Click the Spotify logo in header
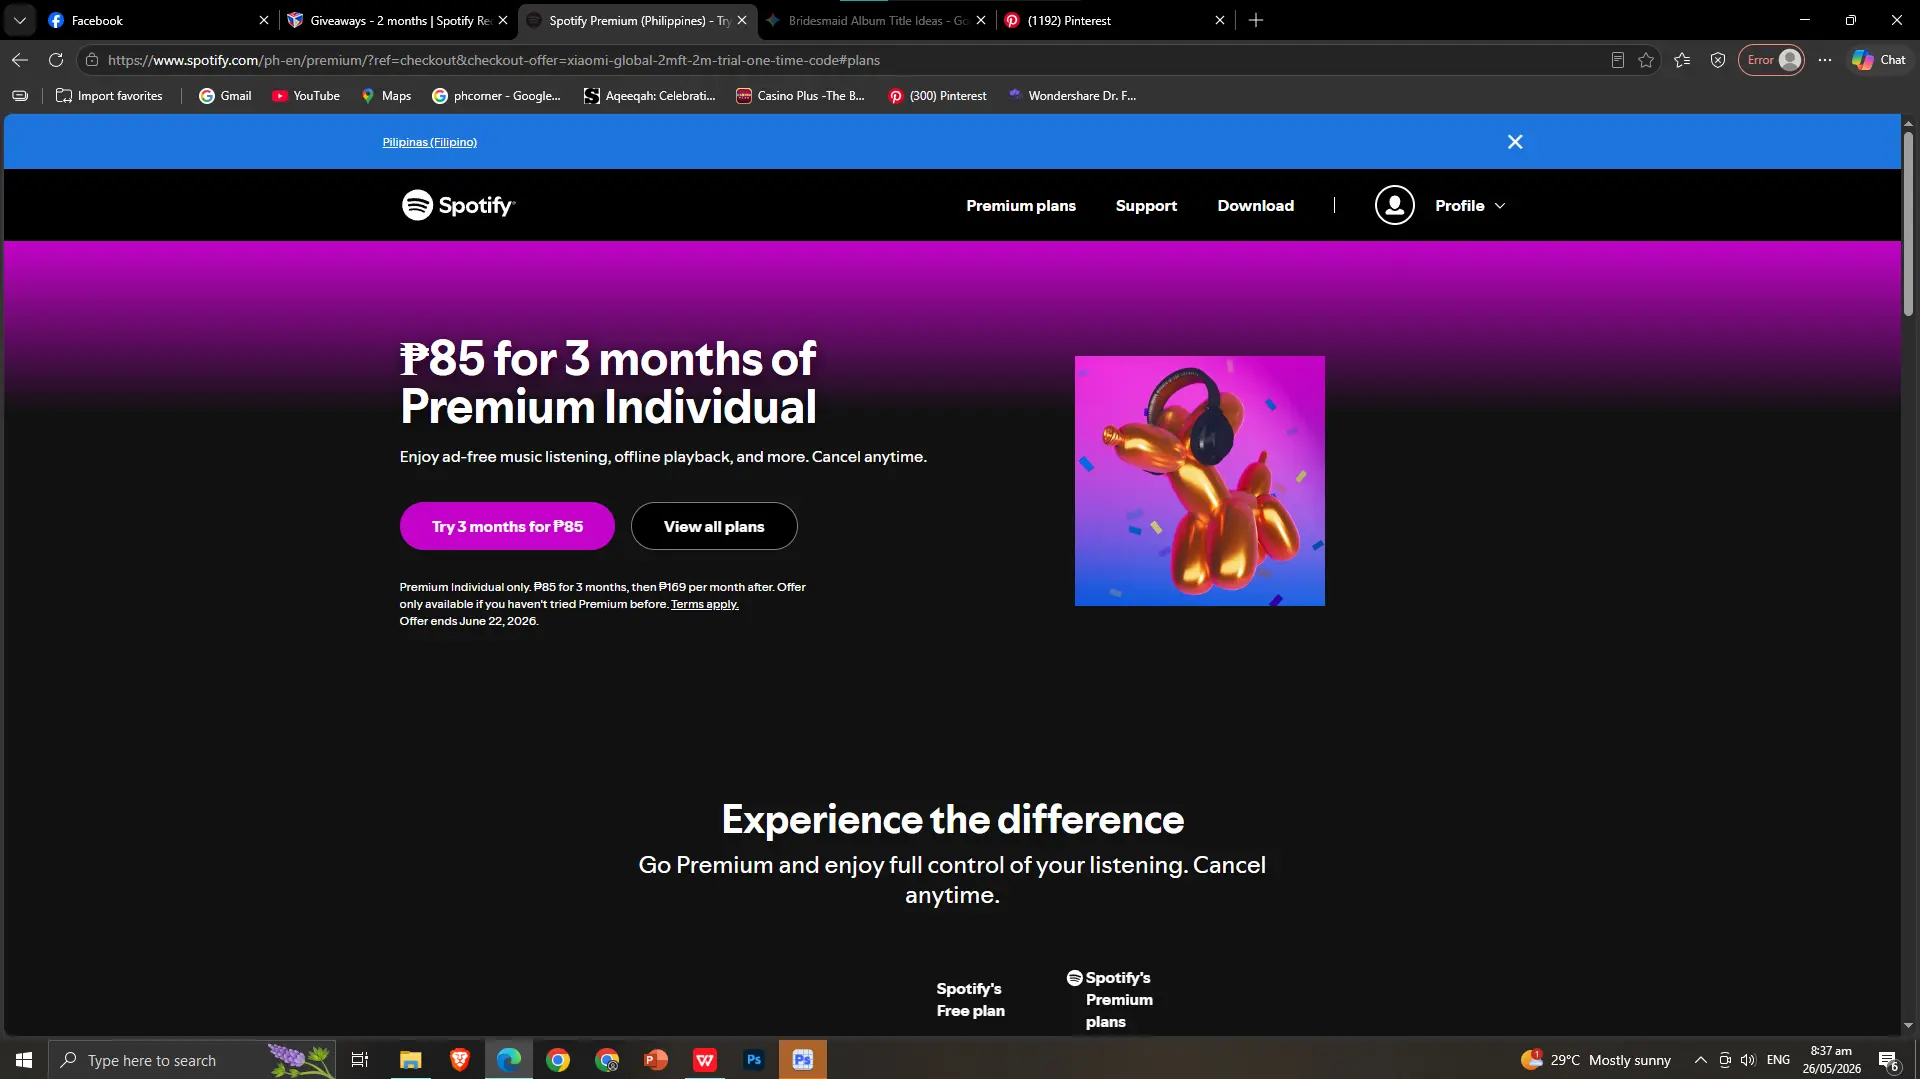This screenshot has width=1920, height=1079. pos(458,205)
